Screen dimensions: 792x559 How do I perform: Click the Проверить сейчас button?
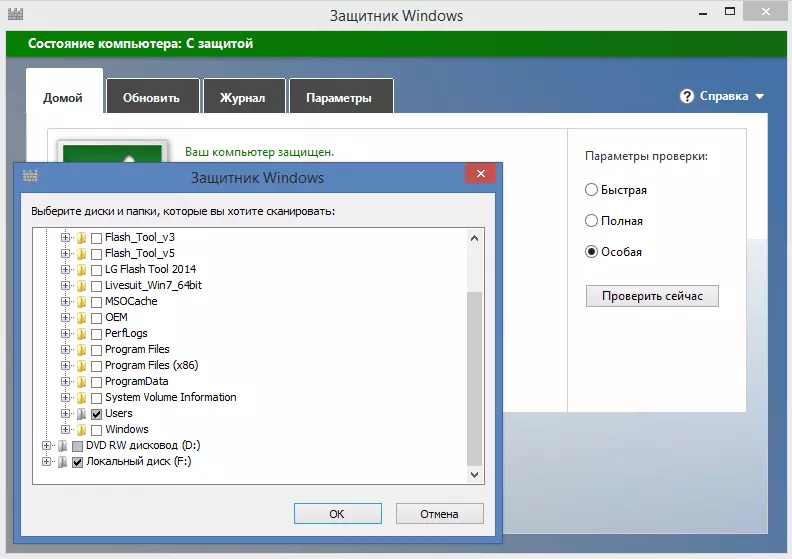[x=652, y=296]
